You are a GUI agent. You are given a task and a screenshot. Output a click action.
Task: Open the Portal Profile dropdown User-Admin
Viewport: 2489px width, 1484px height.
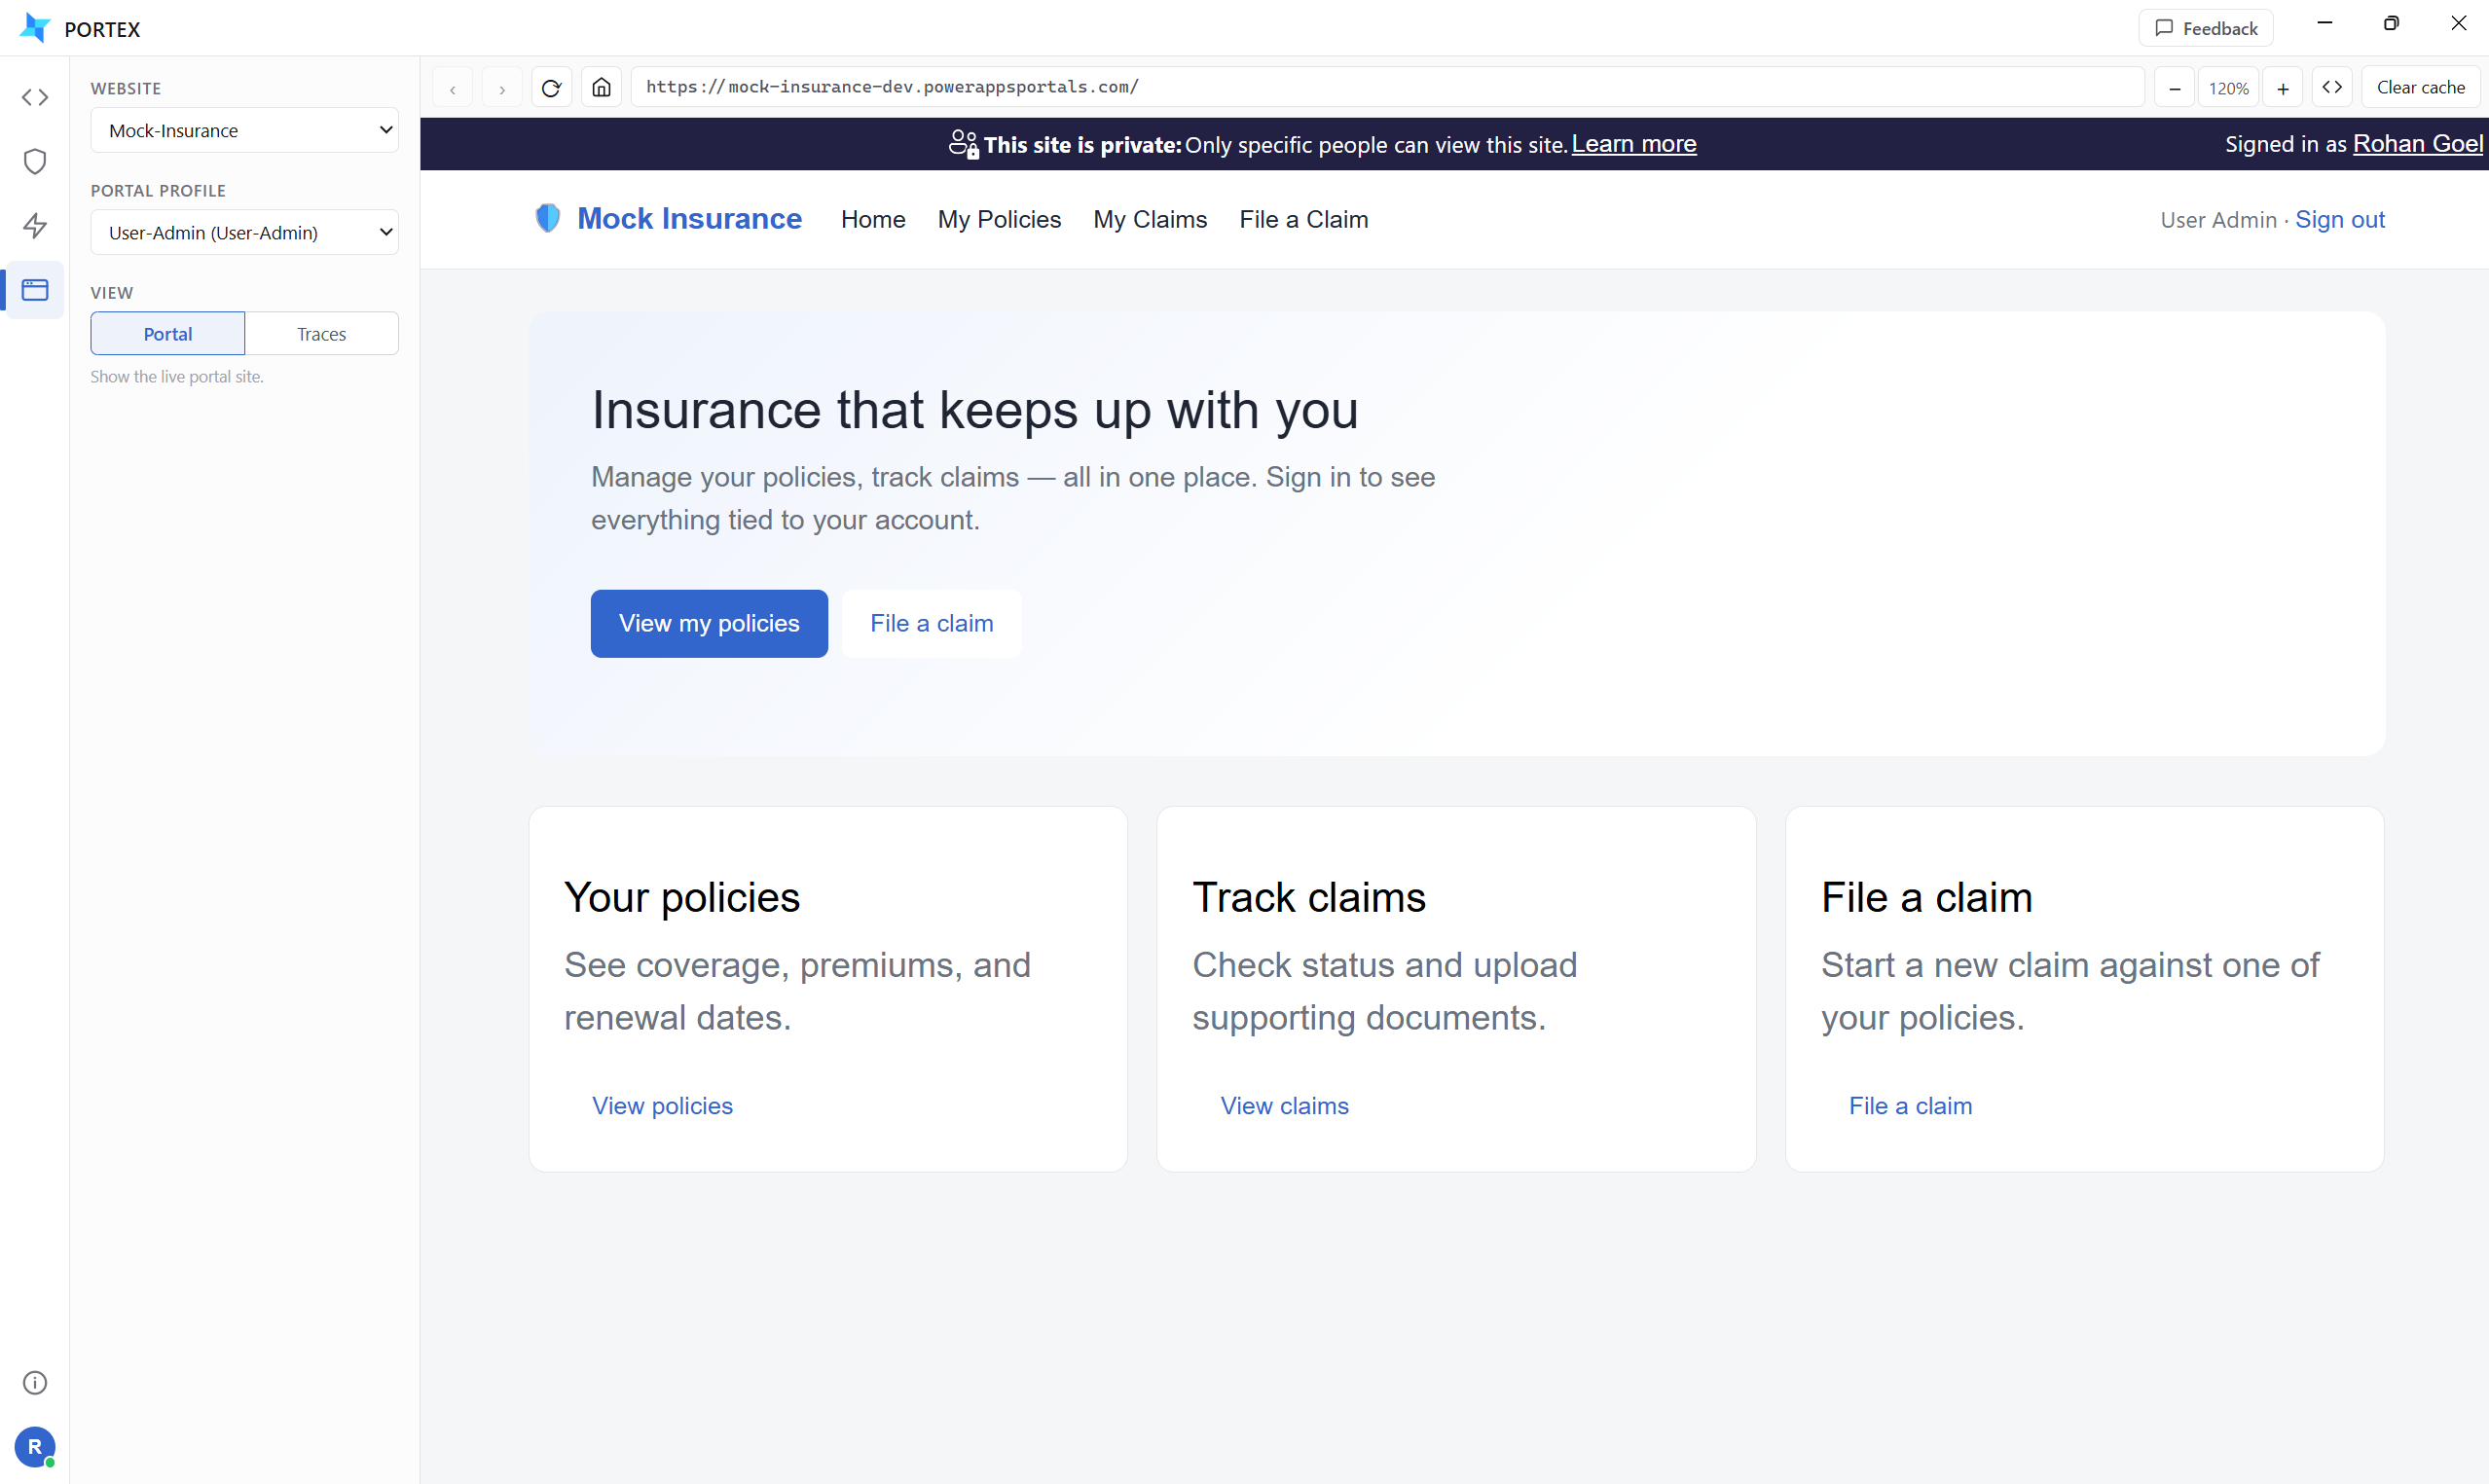244,232
